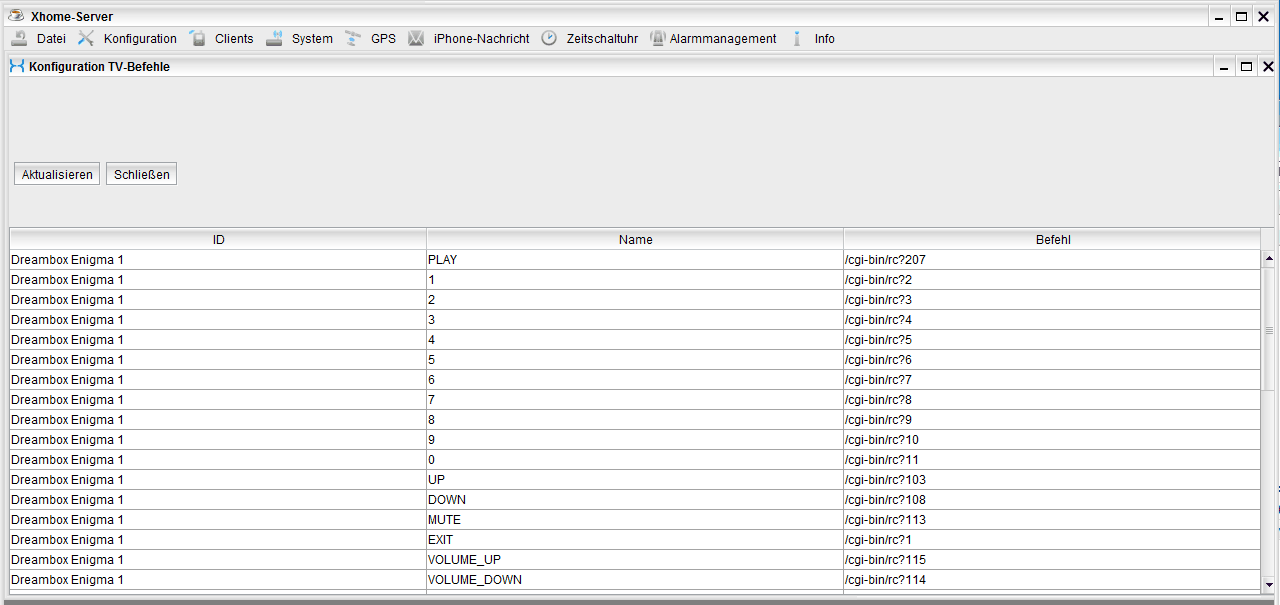Click the iPhone-Nachricht envelope icon

[x=416, y=38]
